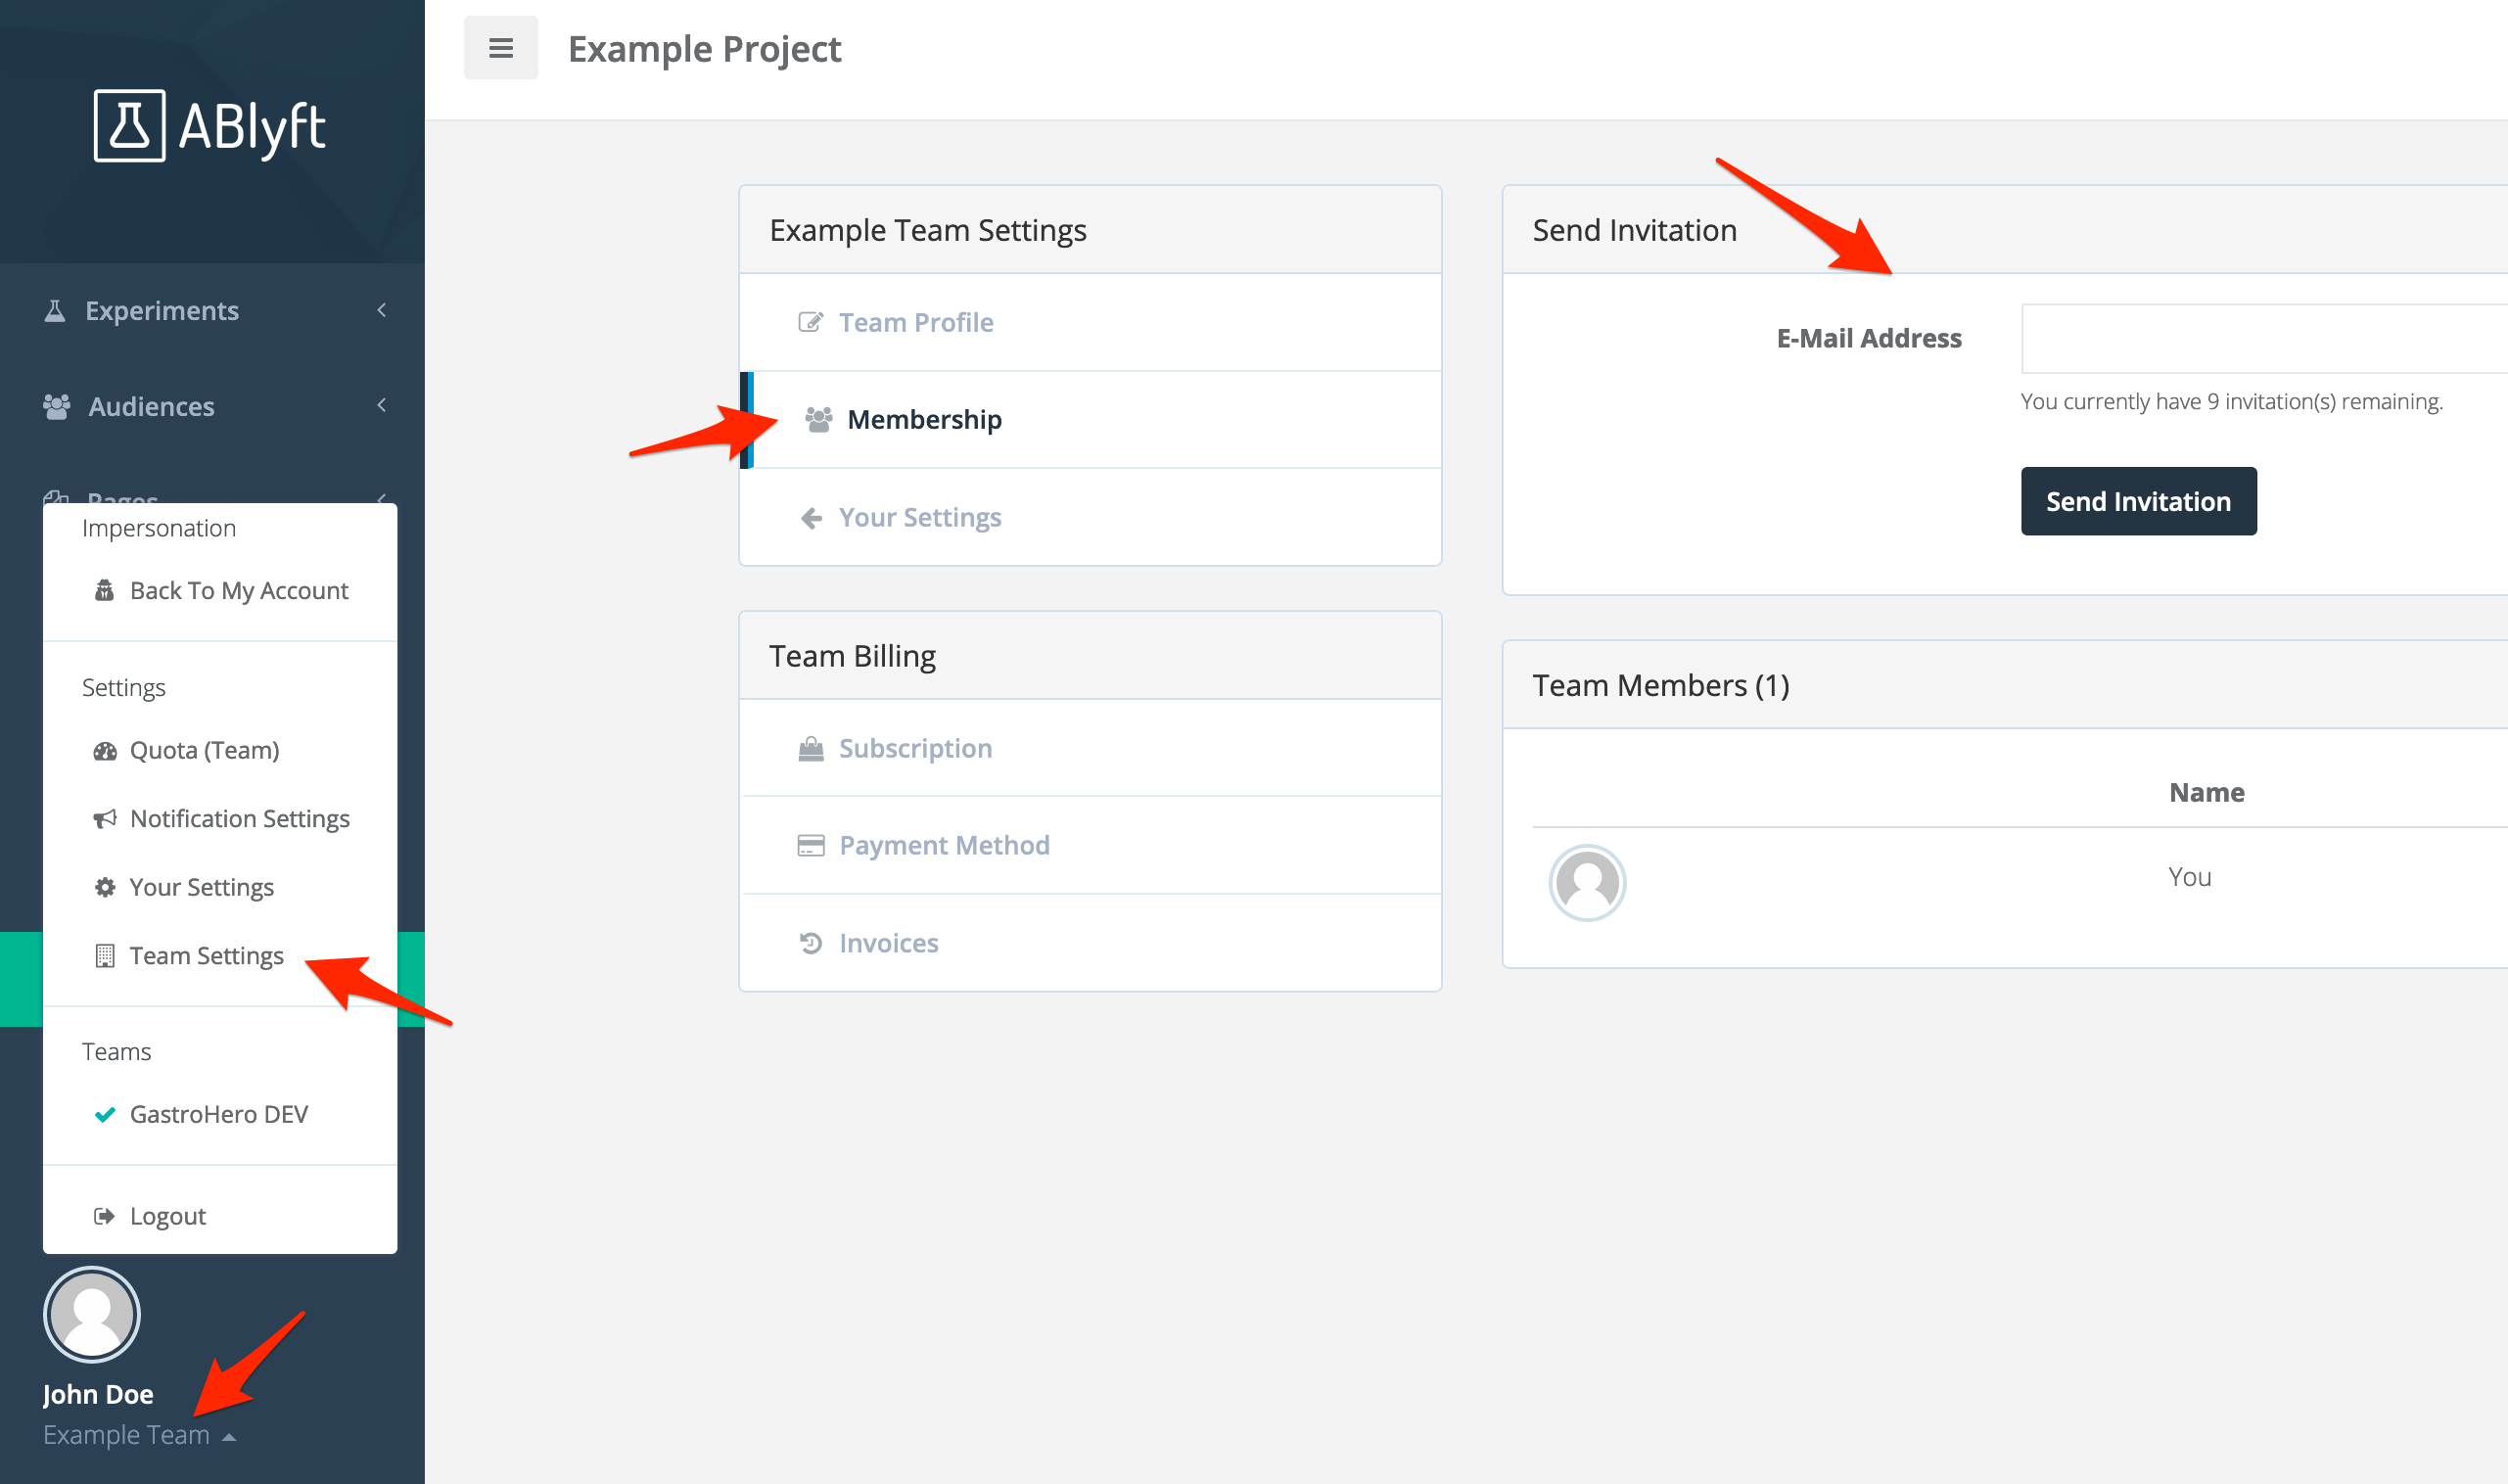Click the Send Invitation button

tap(2137, 500)
